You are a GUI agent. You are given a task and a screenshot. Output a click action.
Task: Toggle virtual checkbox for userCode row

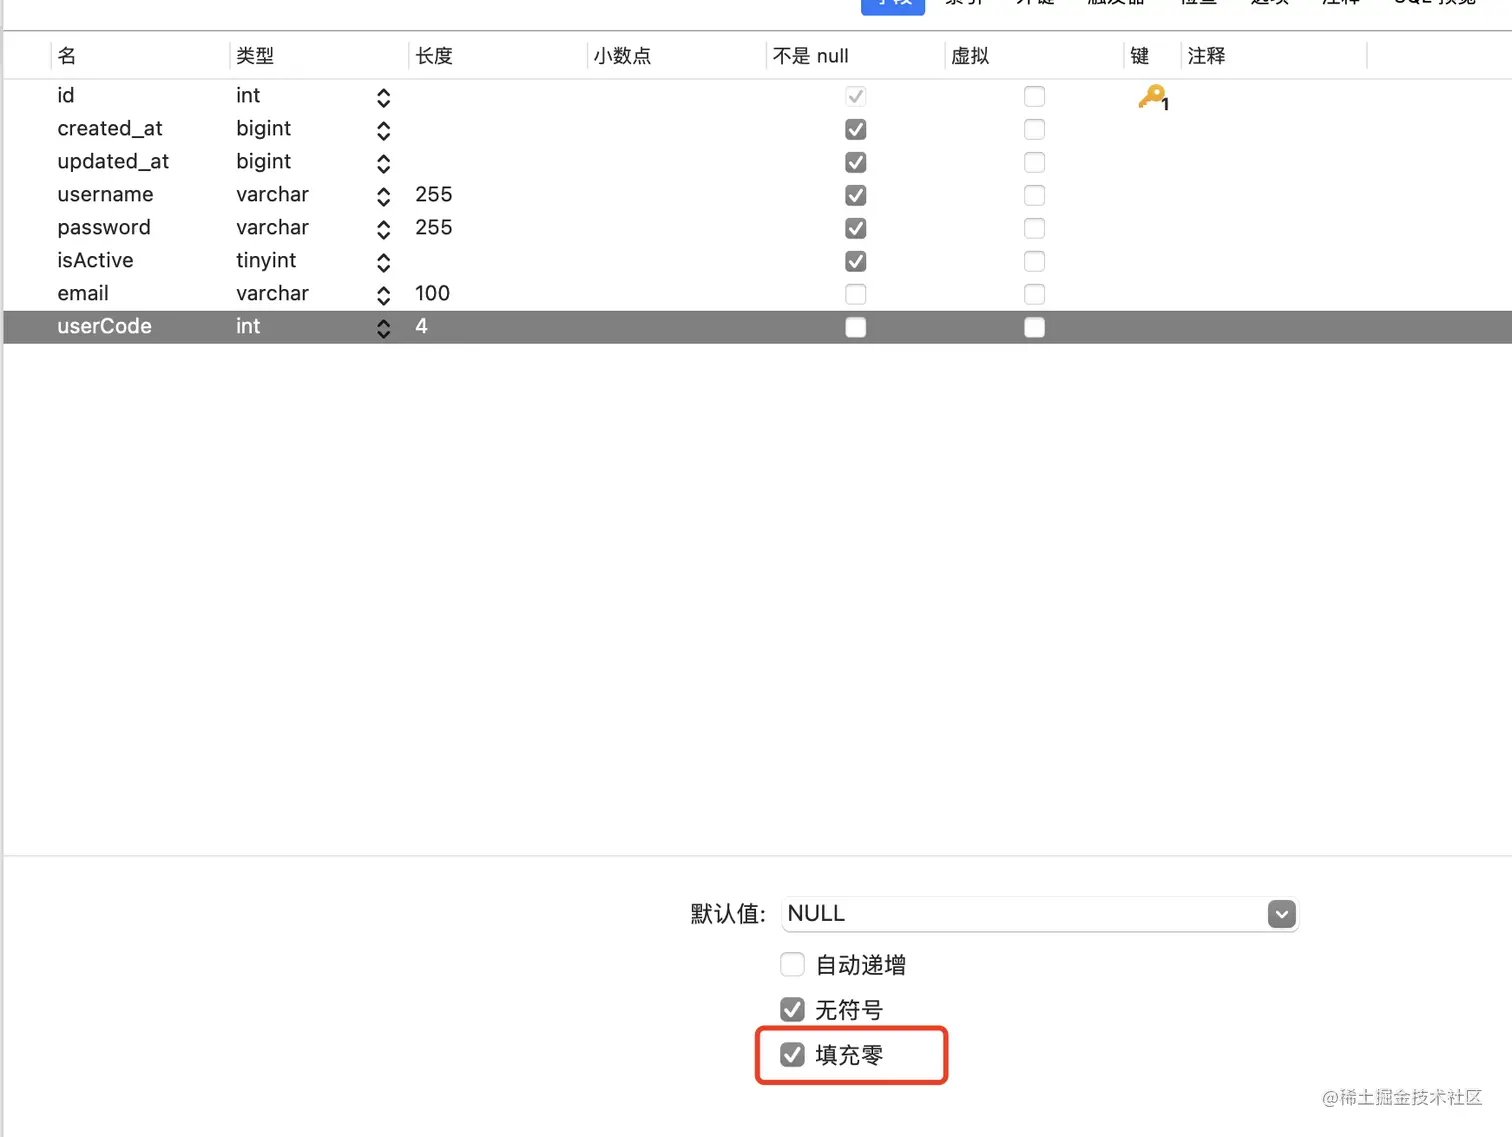point(1034,327)
